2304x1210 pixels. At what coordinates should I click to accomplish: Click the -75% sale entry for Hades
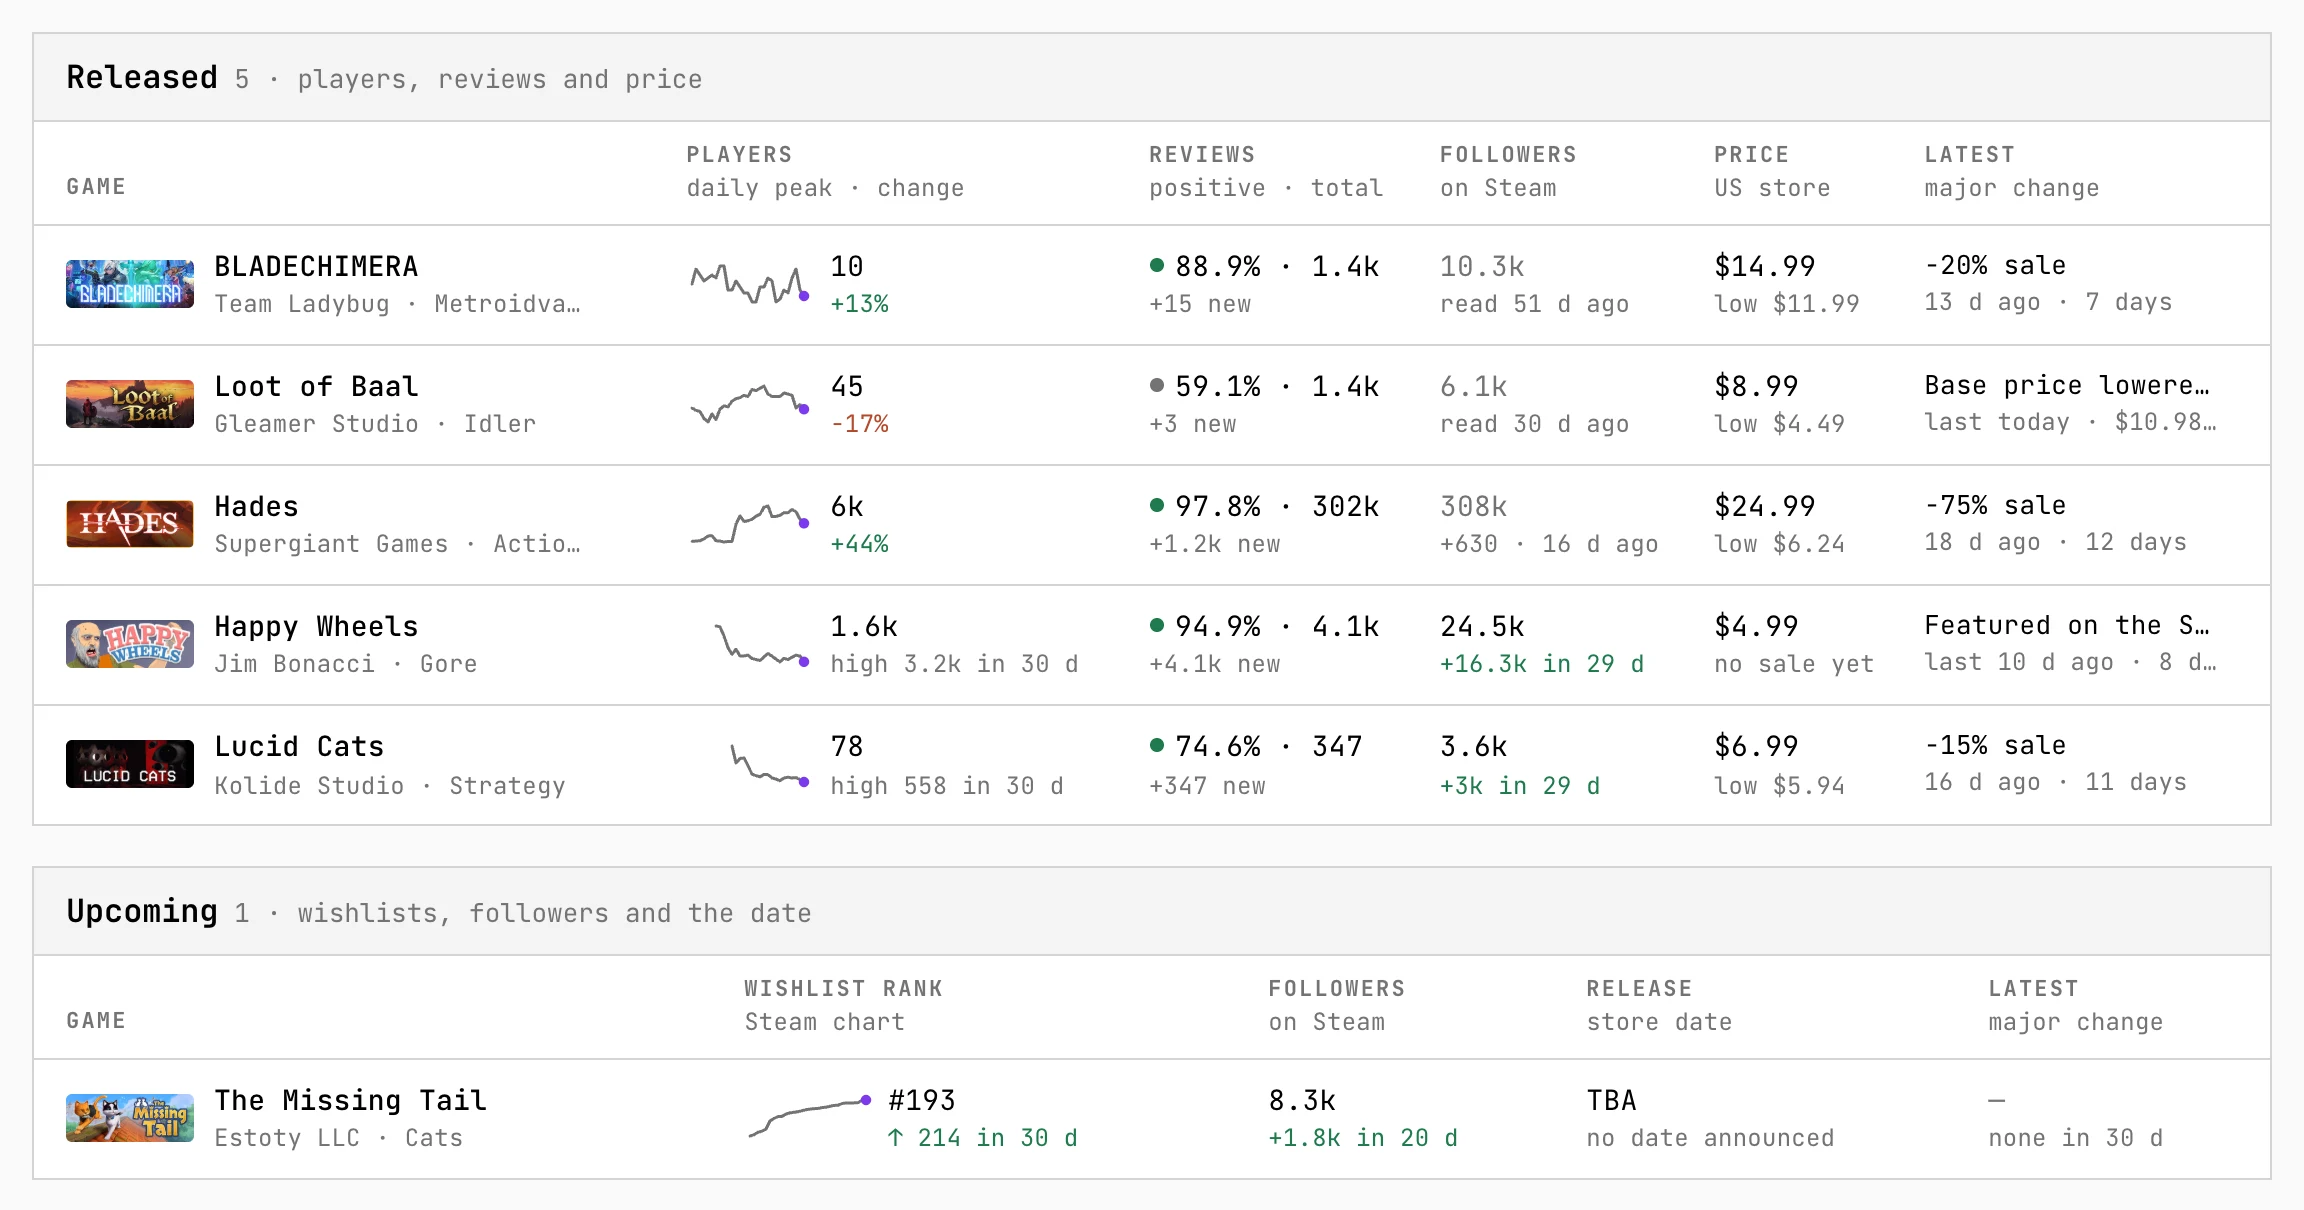[x=1995, y=505]
